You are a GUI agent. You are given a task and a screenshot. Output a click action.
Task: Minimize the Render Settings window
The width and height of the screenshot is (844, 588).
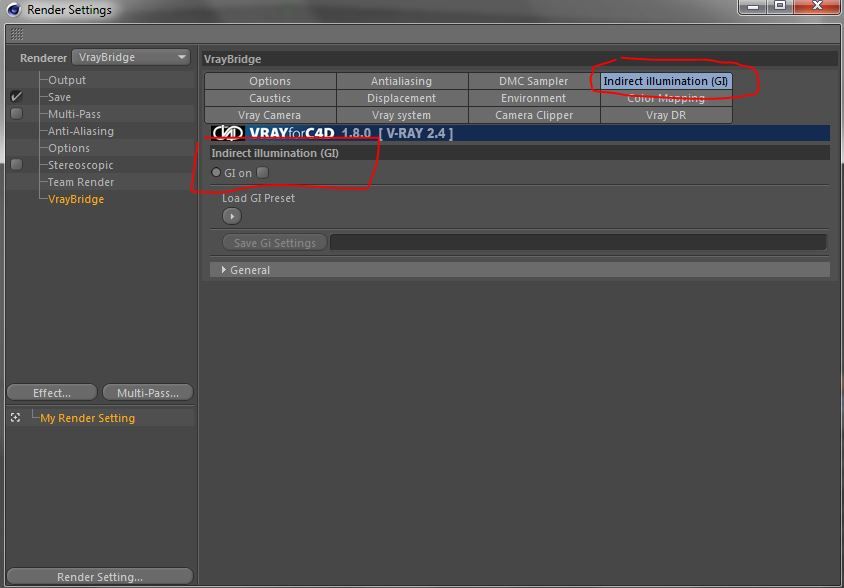point(754,6)
